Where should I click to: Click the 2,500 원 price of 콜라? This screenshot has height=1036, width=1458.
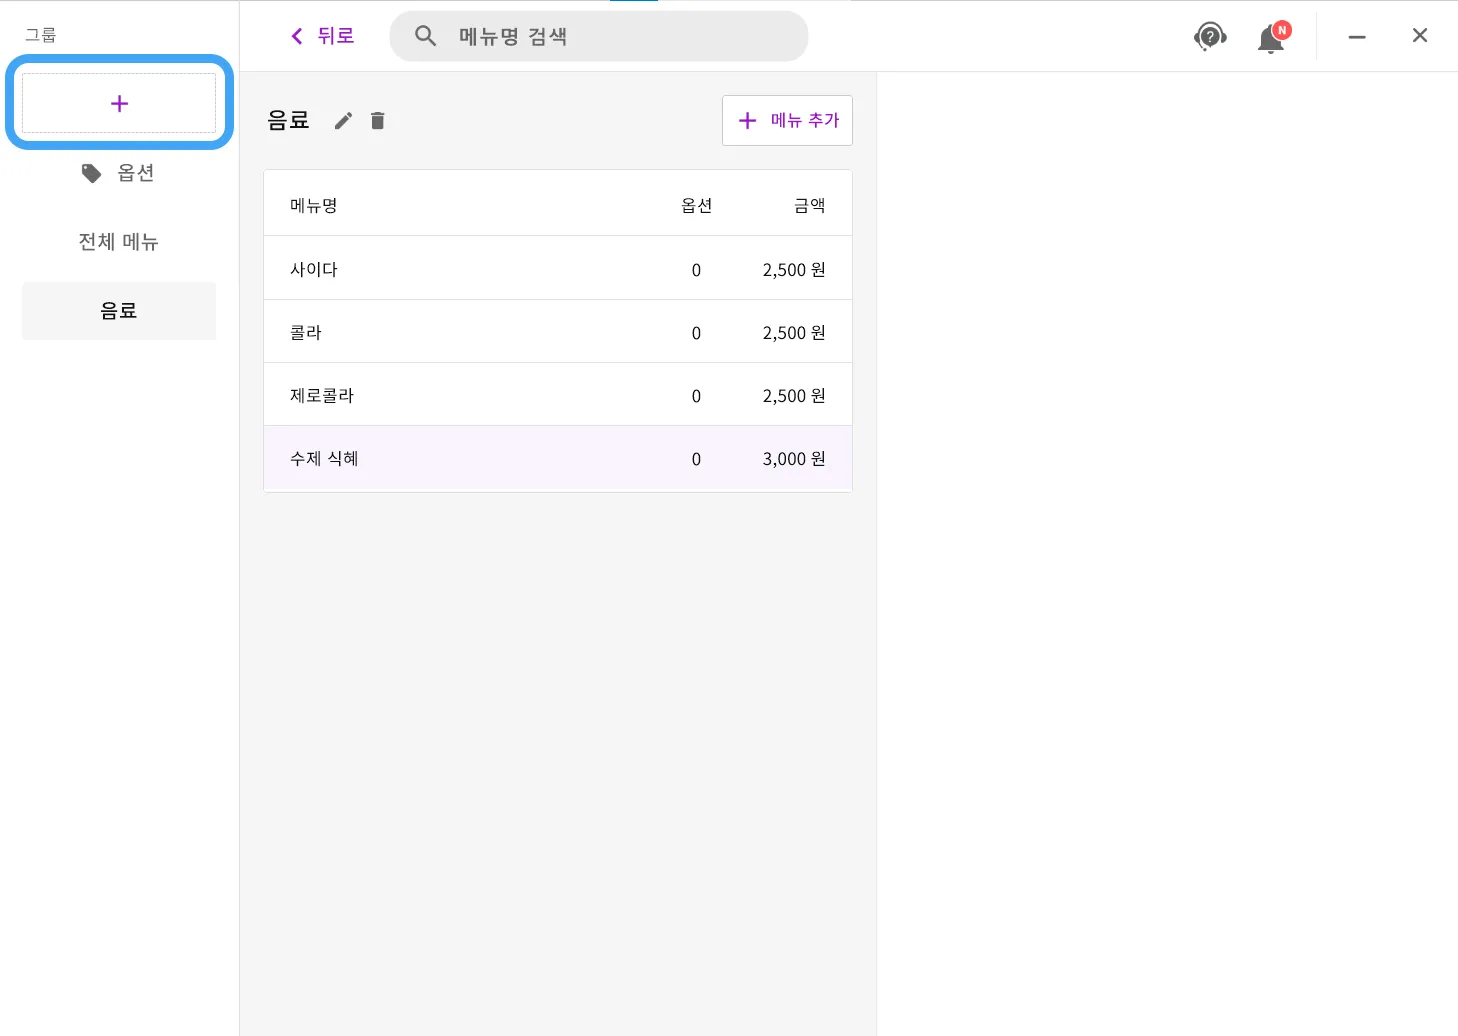point(794,333)
